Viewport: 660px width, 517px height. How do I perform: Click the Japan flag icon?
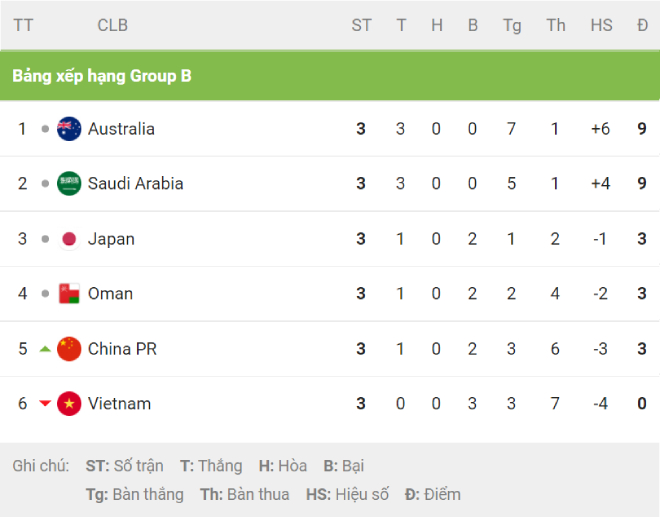pyautogui.click(x=69, y=239)
